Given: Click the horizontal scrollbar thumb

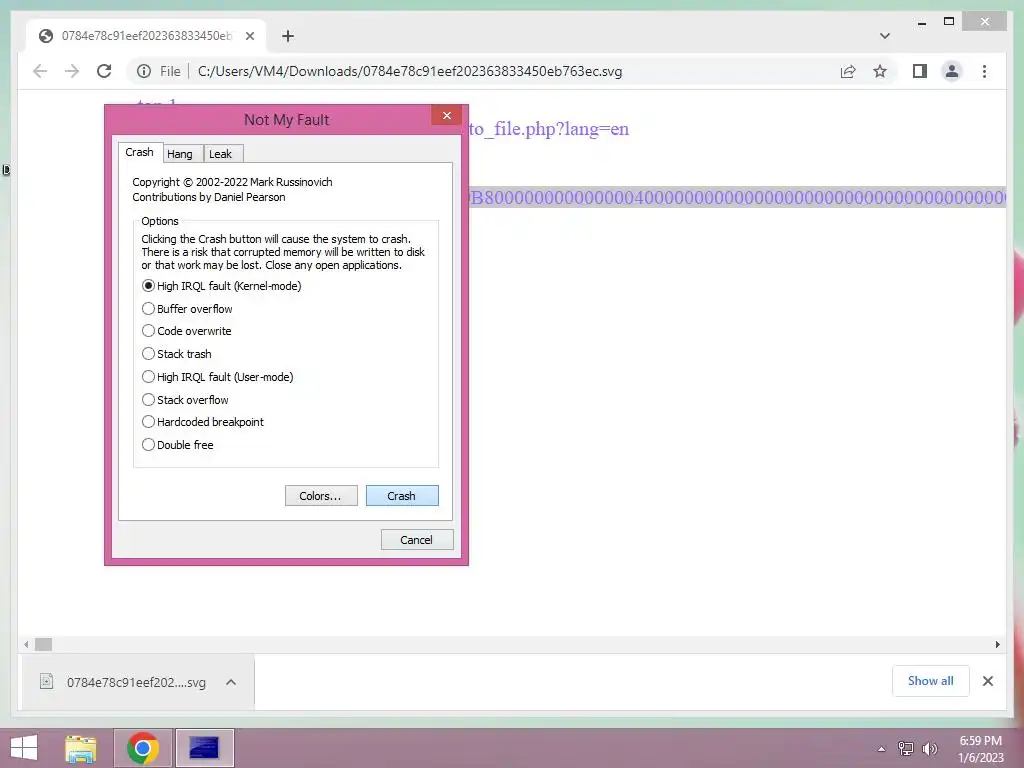Looking at the screenshot, I should tap(43, 645).
